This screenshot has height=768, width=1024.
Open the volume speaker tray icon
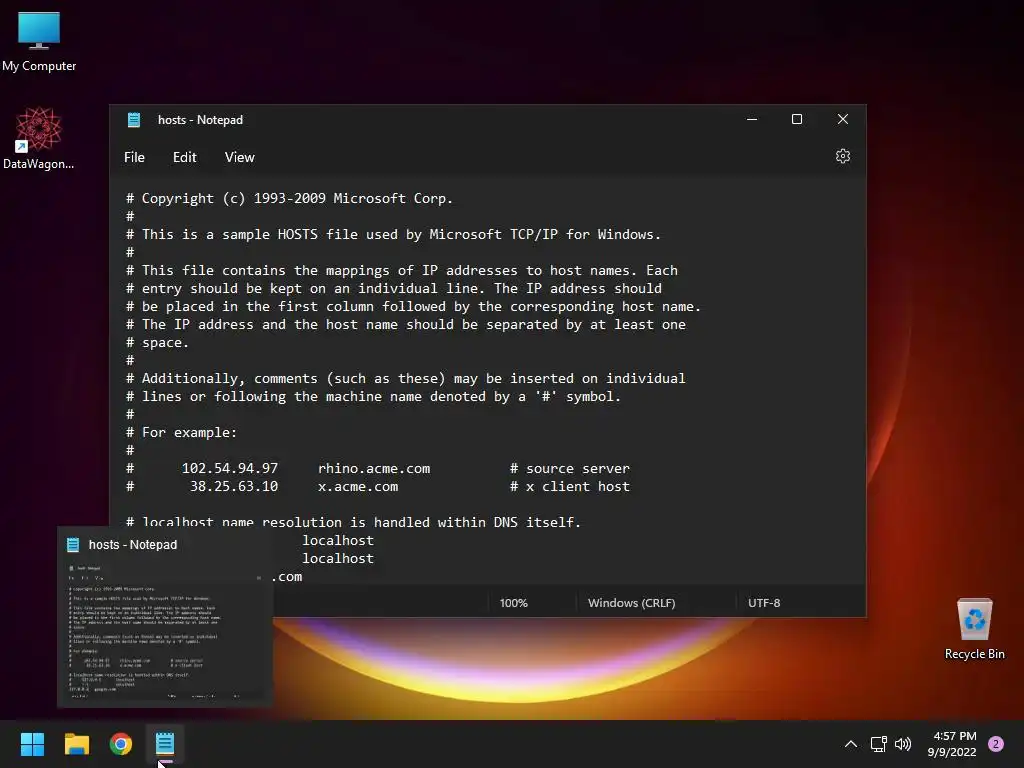pyautogui.click(x=903, y=744)
